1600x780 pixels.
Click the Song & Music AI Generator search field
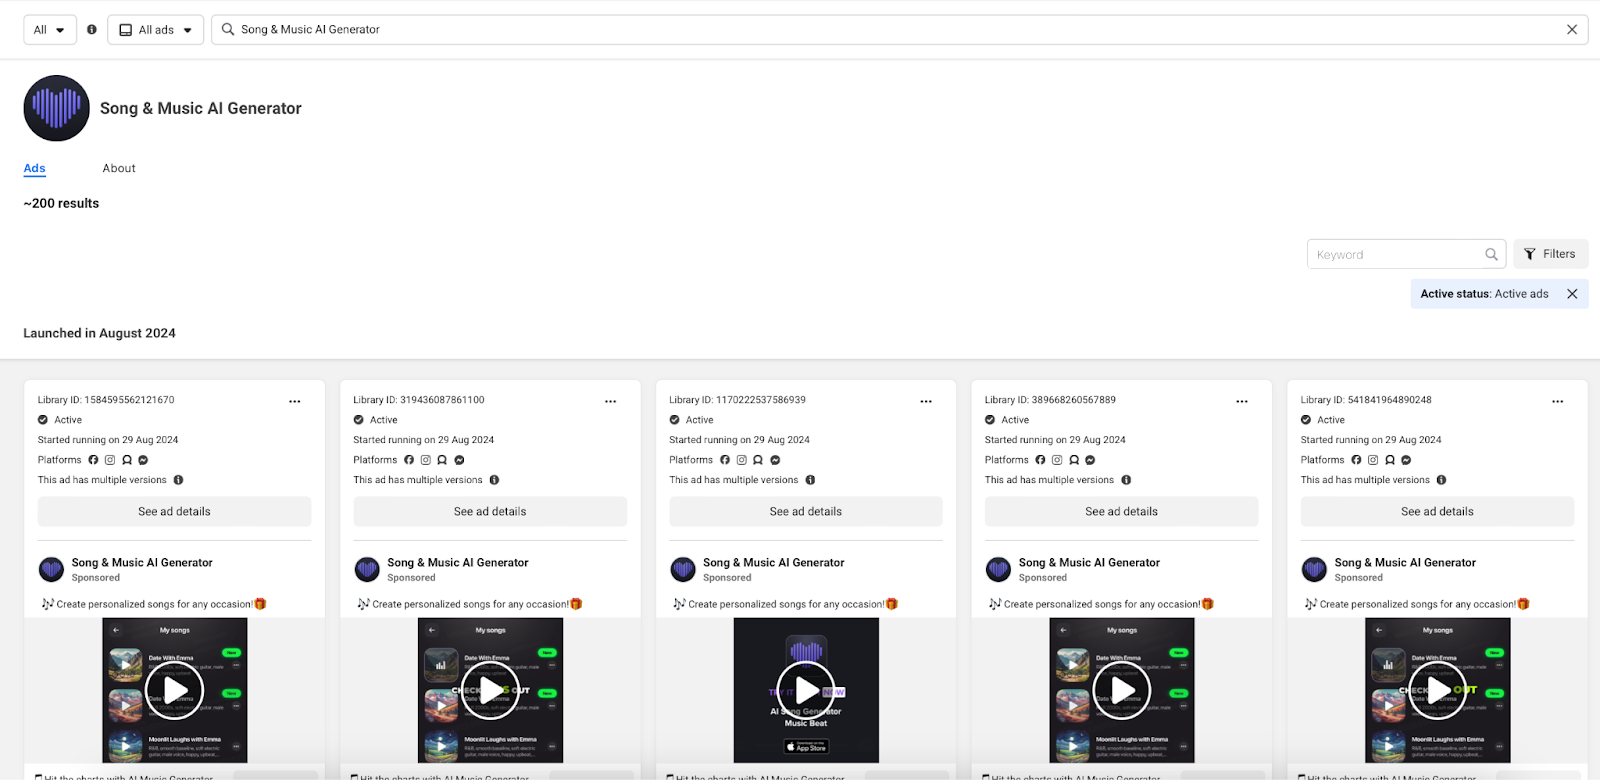pos(899,30)
